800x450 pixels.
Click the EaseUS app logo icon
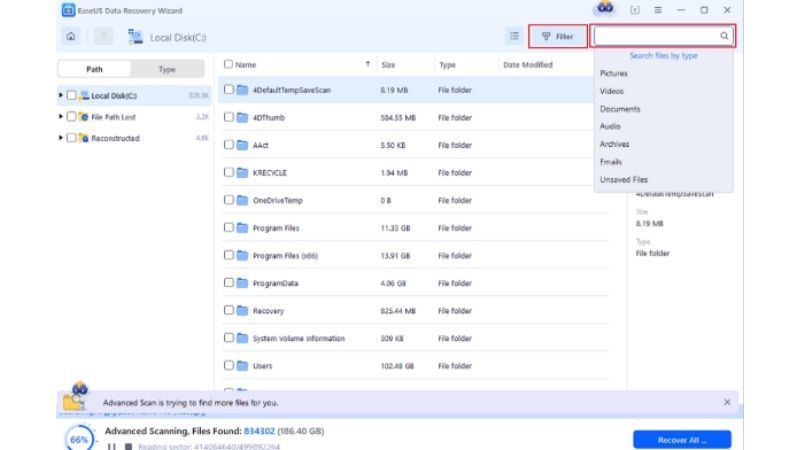(x=68, y=10)
